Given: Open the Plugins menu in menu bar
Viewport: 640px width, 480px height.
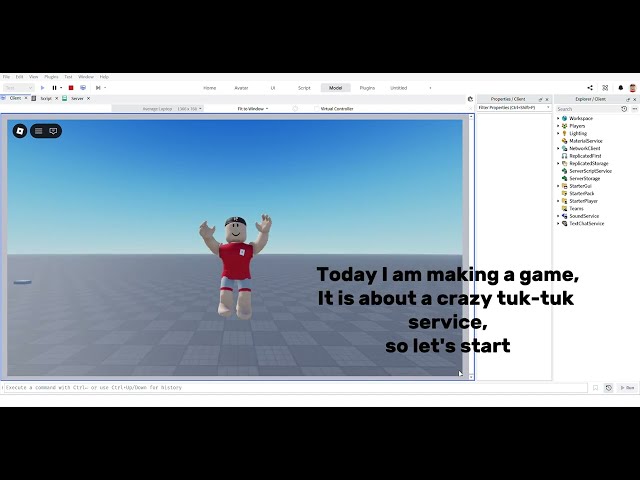Looking at the screenshot, I should point(51,77).
